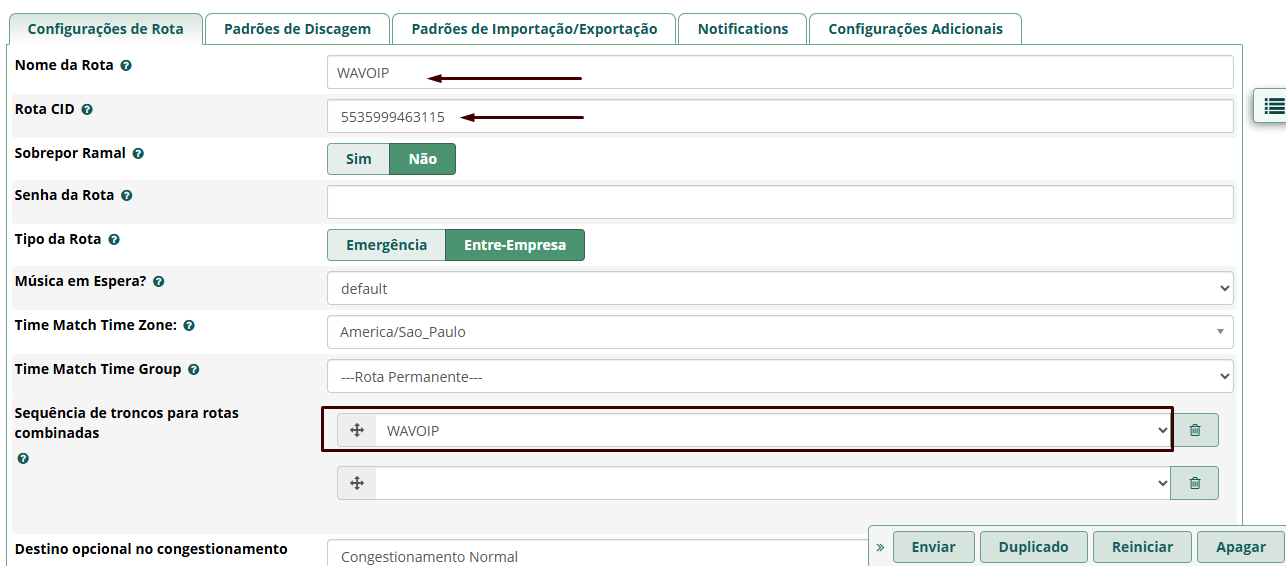Click help icon next to Senha da Rota
The image size is (1286, 566).
pos(126,196)
